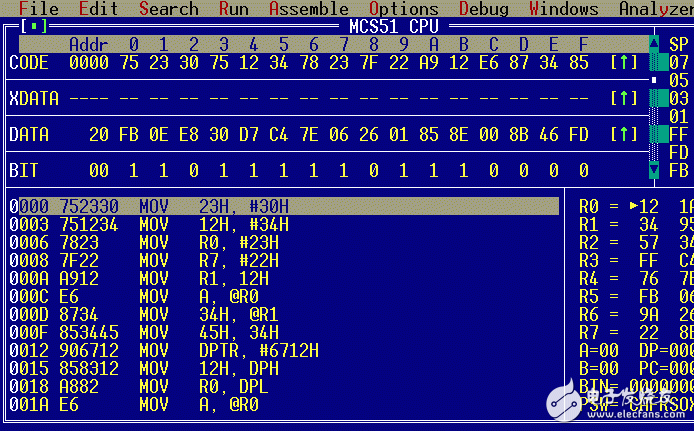Image resolution: width=694 pixels, height=431 pixels.
Task: Open the Windows menu
Action: click(564, 9)
